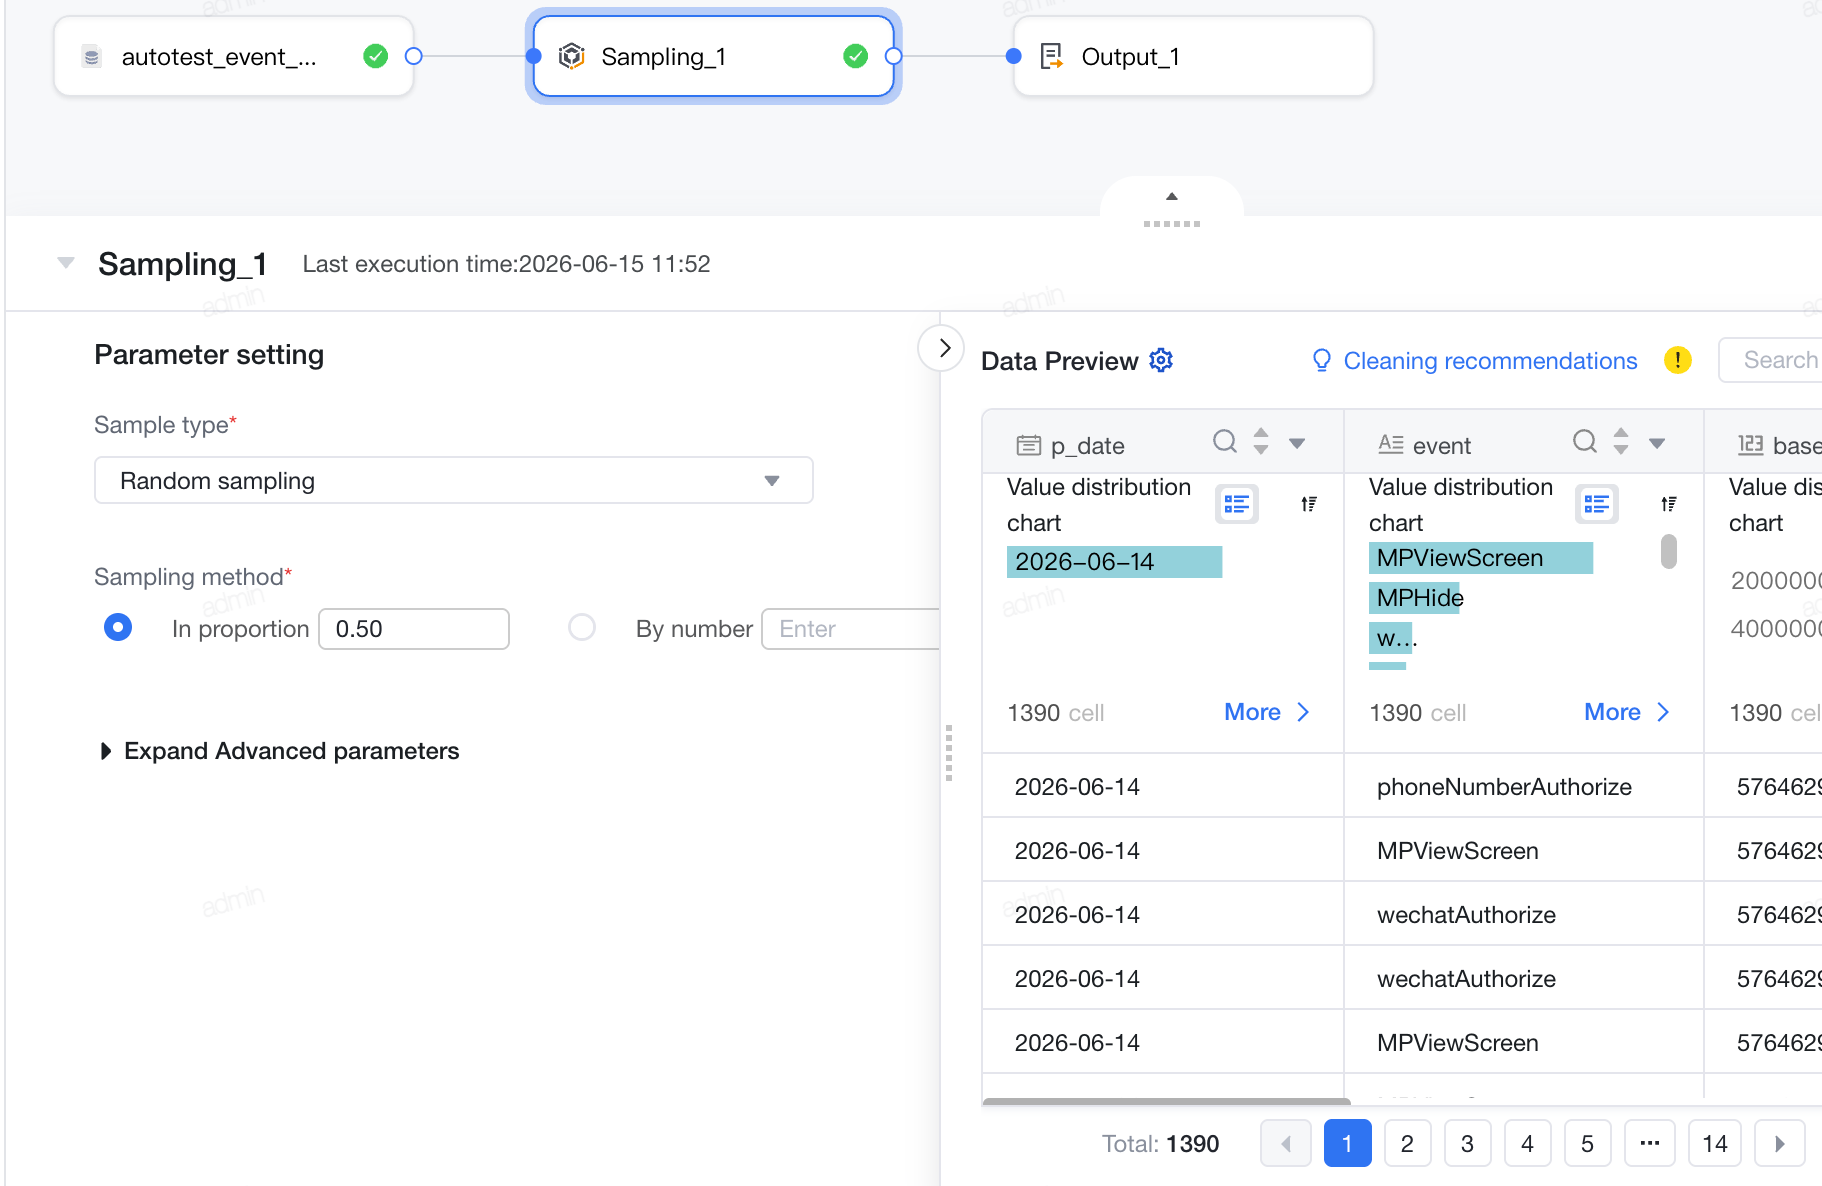
Task: Open Sample type Random sampling dropdown
Action: [454, 481]
